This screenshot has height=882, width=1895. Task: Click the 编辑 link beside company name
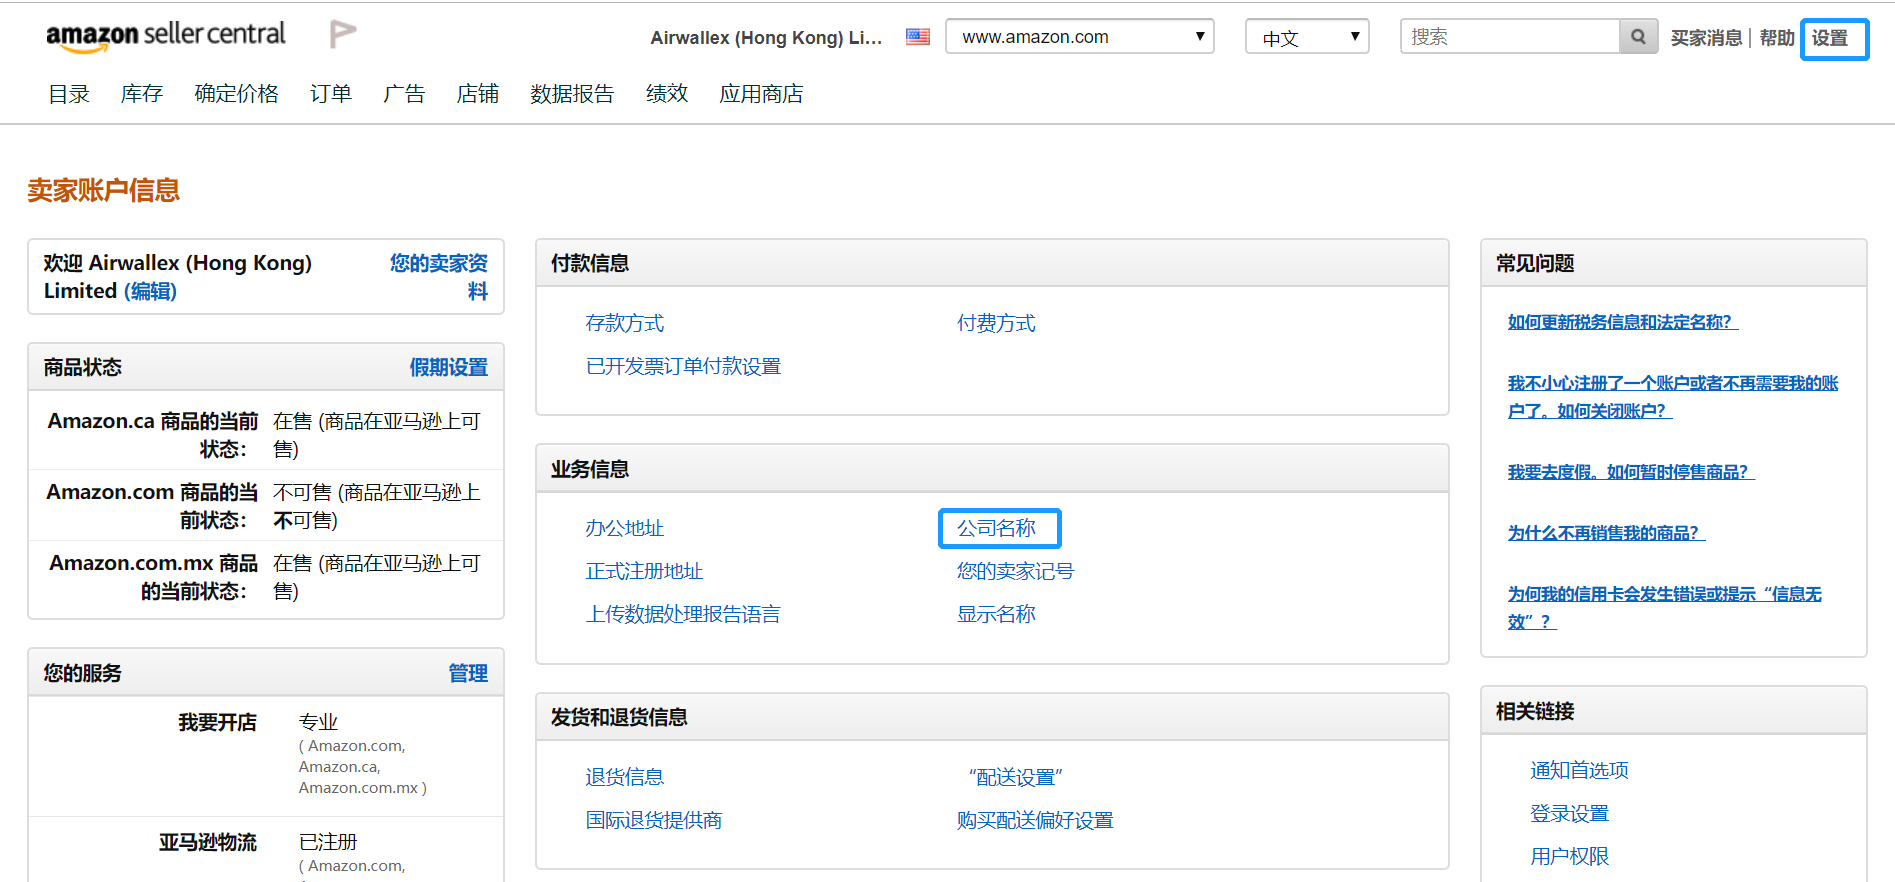point(151,291)
